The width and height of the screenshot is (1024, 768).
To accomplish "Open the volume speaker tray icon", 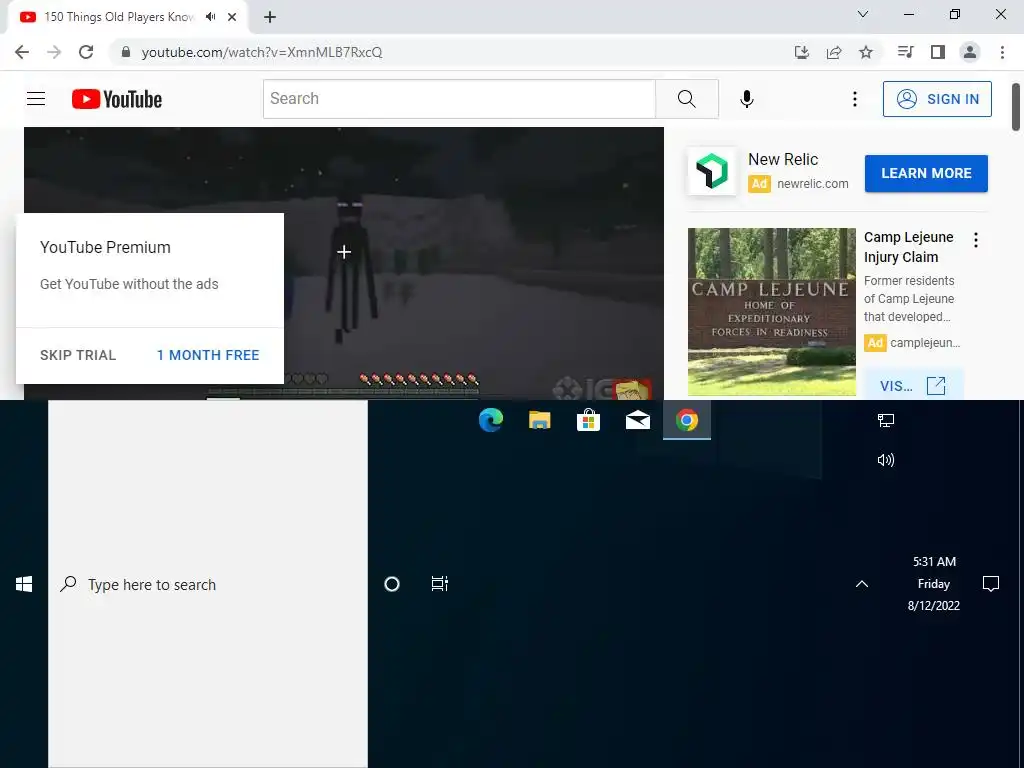I will tap(886, 460).
